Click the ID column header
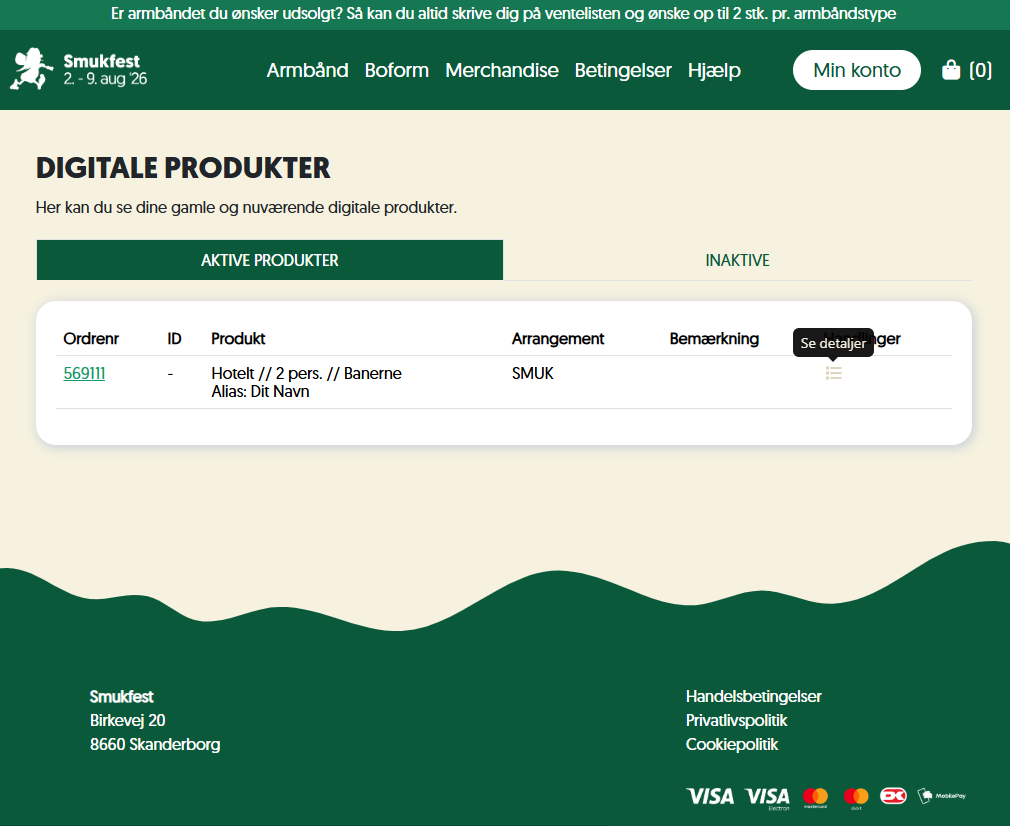Viewport: 1010px width, 826px height. pyautogui.click(x=174, y=338)
